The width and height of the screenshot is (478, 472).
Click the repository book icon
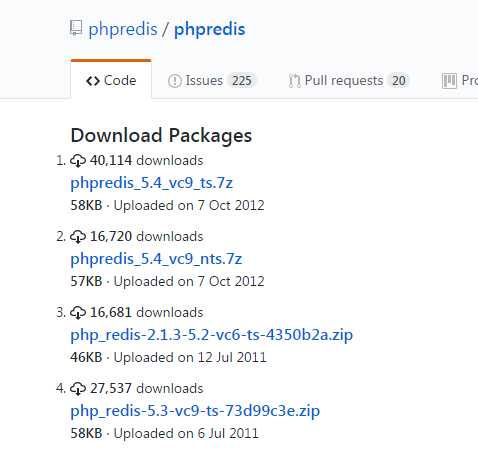point(76,28)
